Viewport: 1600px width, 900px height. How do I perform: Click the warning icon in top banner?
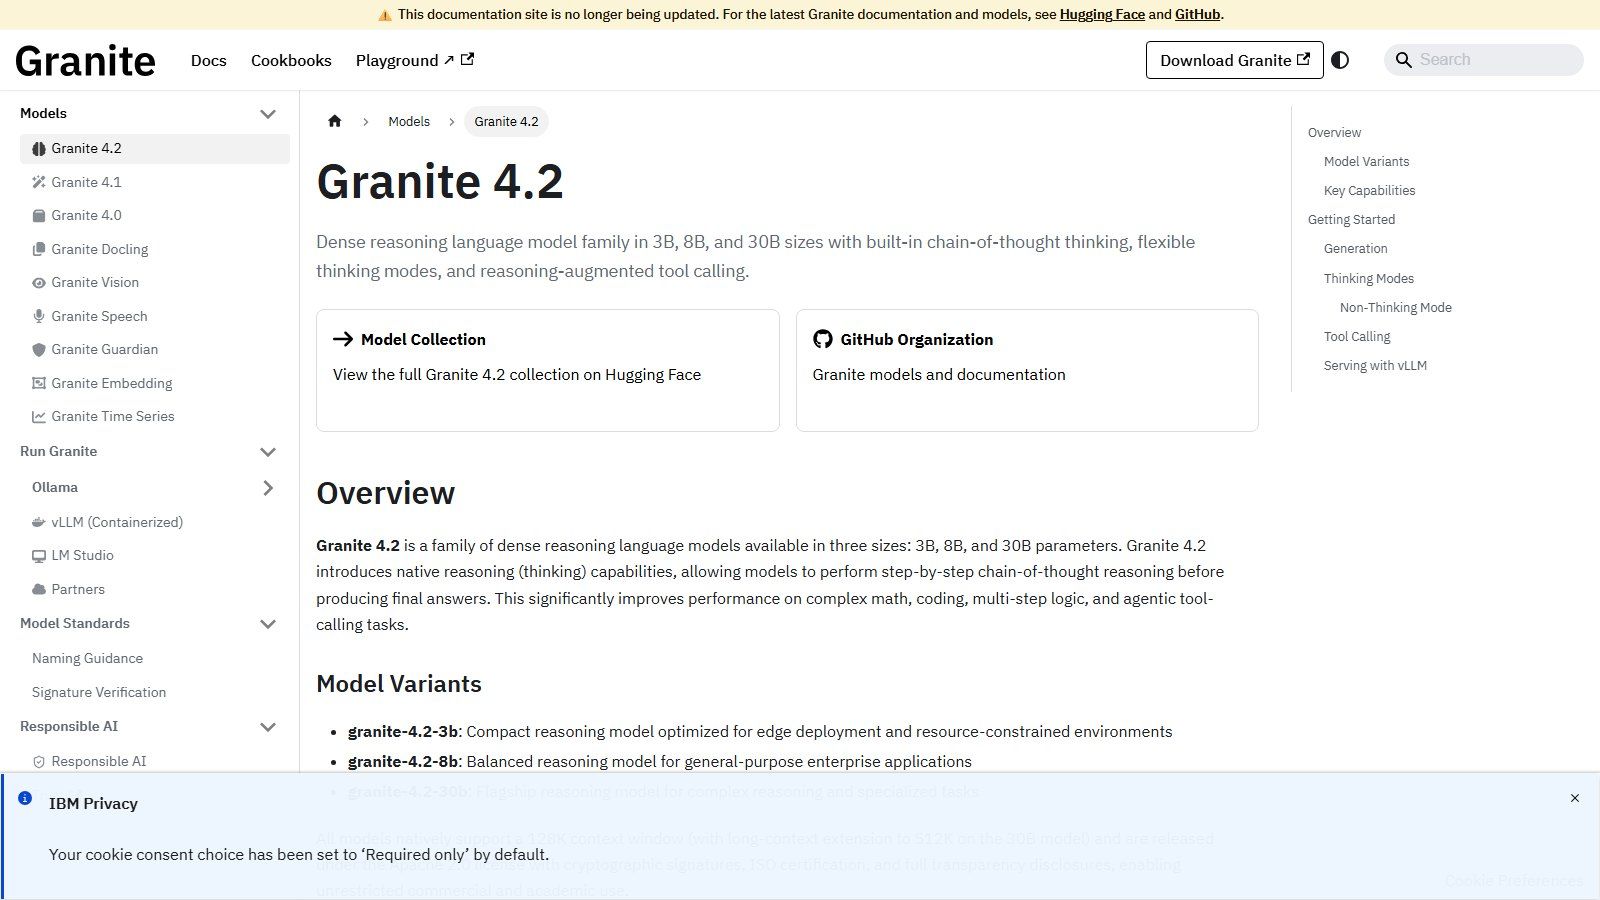385,15
